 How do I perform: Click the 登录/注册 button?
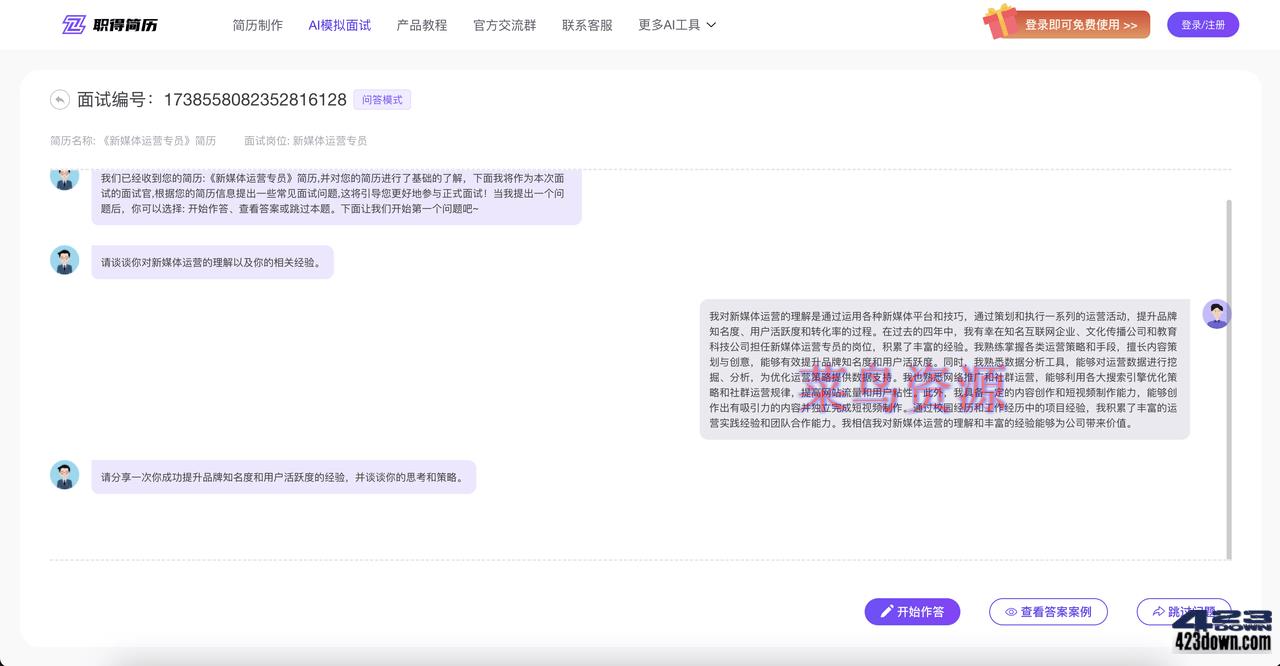[1203, 24]
